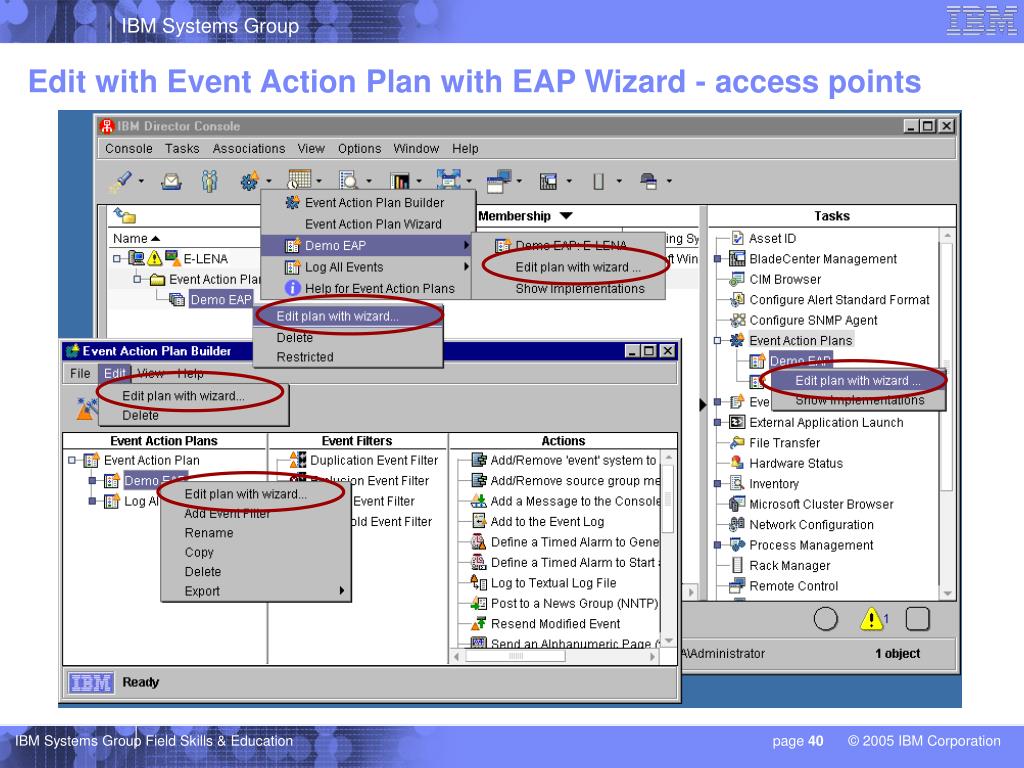Collapse the Event Action Plans task node
The image size is (1024, 768).
tap(717, 340)
